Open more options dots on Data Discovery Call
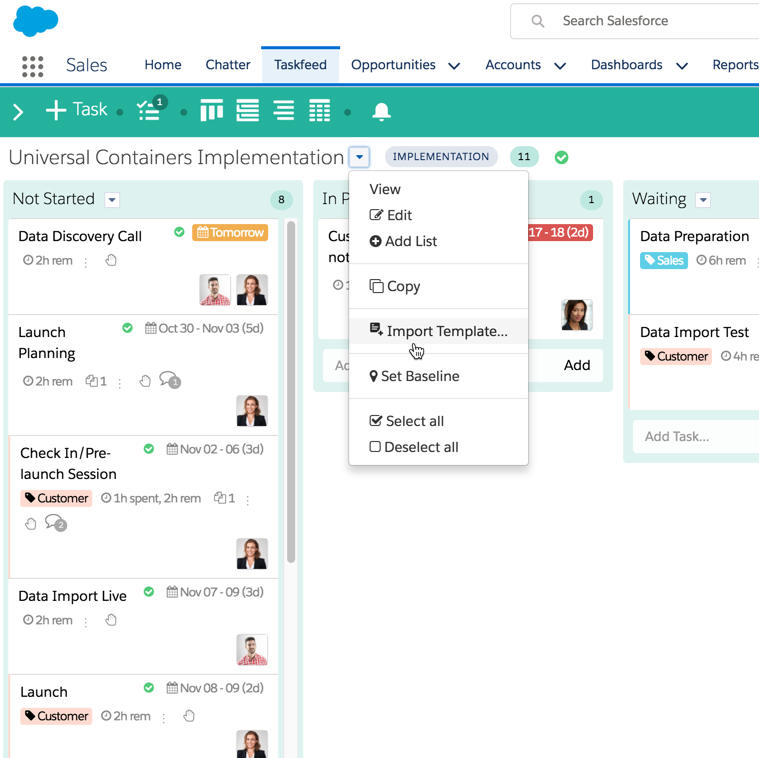 click(x=86, y=262)
